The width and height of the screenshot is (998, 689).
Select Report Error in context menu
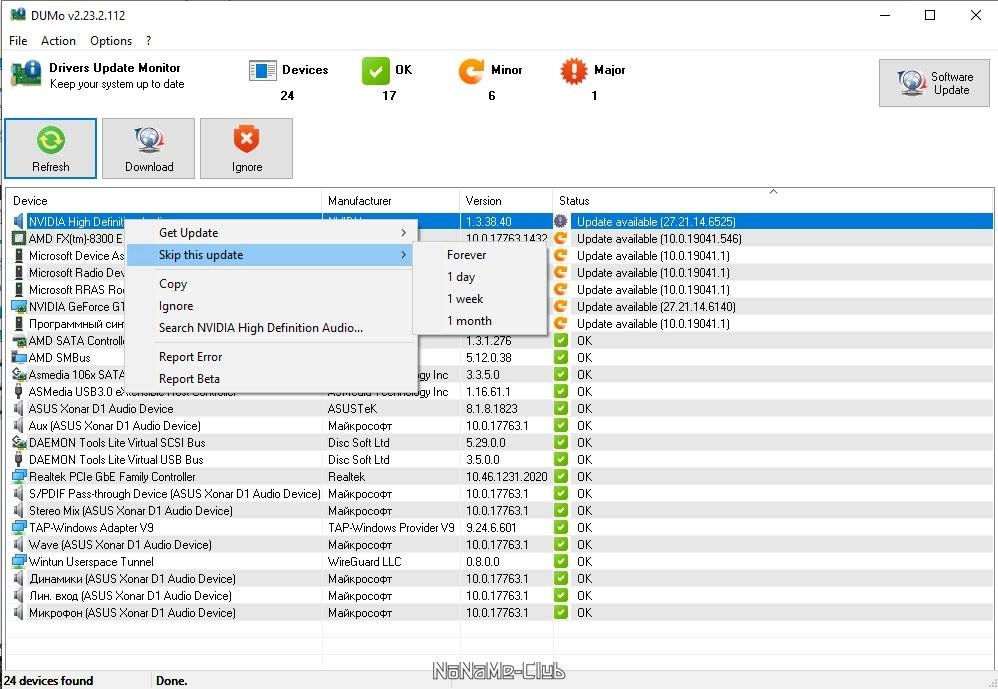pos(272,357)
